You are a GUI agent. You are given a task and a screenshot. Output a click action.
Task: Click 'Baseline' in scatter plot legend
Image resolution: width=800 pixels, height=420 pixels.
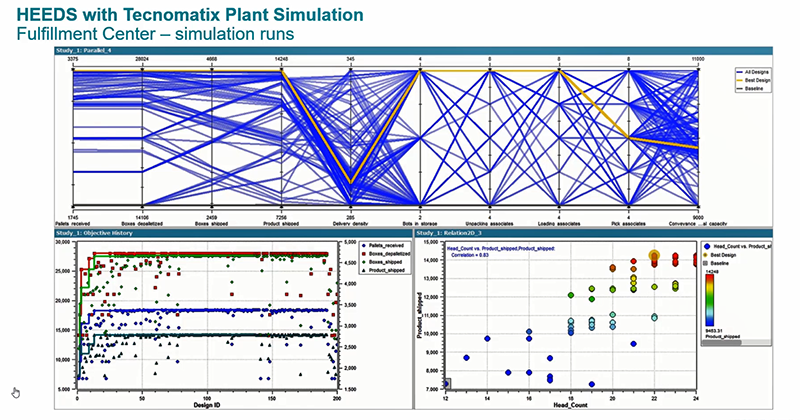coord(720,263)
